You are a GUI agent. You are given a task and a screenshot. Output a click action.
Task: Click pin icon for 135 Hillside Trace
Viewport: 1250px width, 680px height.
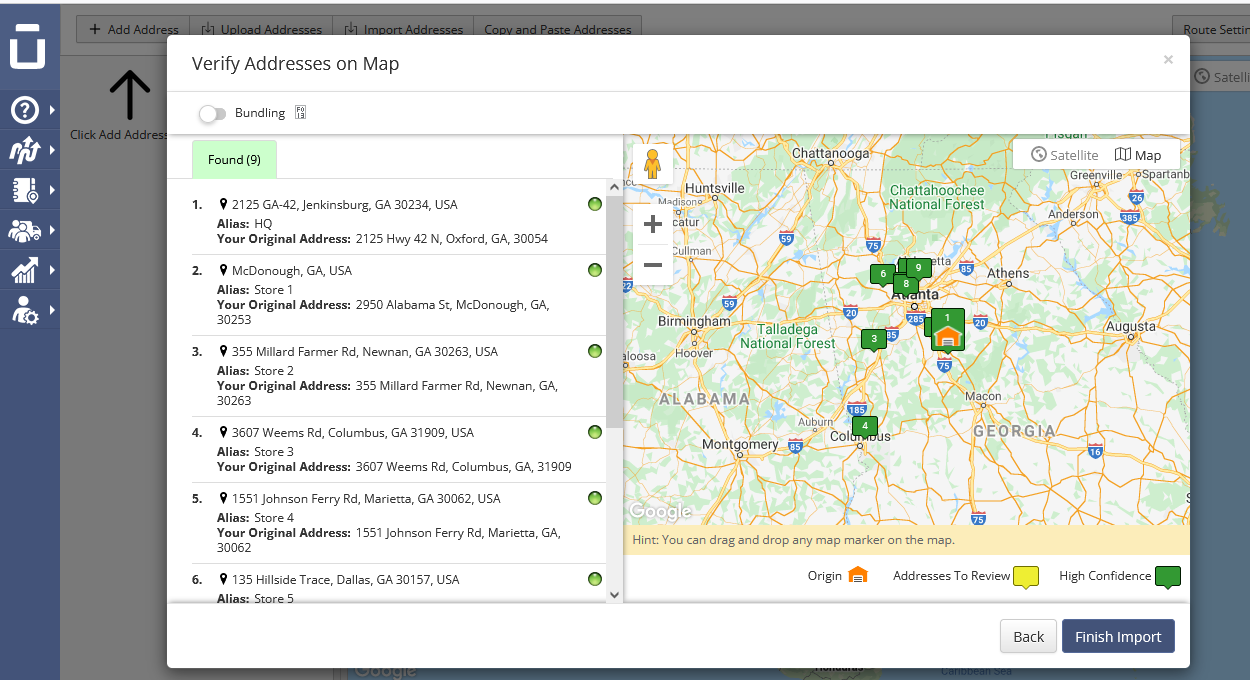coord(224,579)
